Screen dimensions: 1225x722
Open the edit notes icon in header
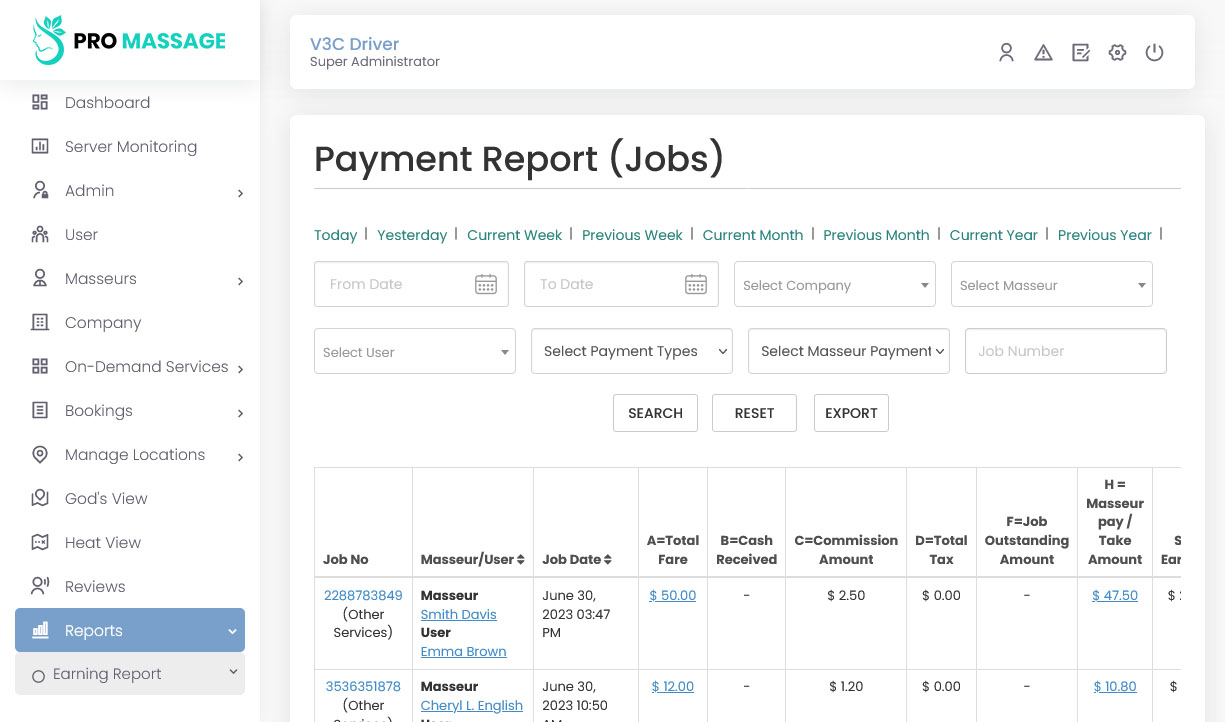click(1080, 53)
